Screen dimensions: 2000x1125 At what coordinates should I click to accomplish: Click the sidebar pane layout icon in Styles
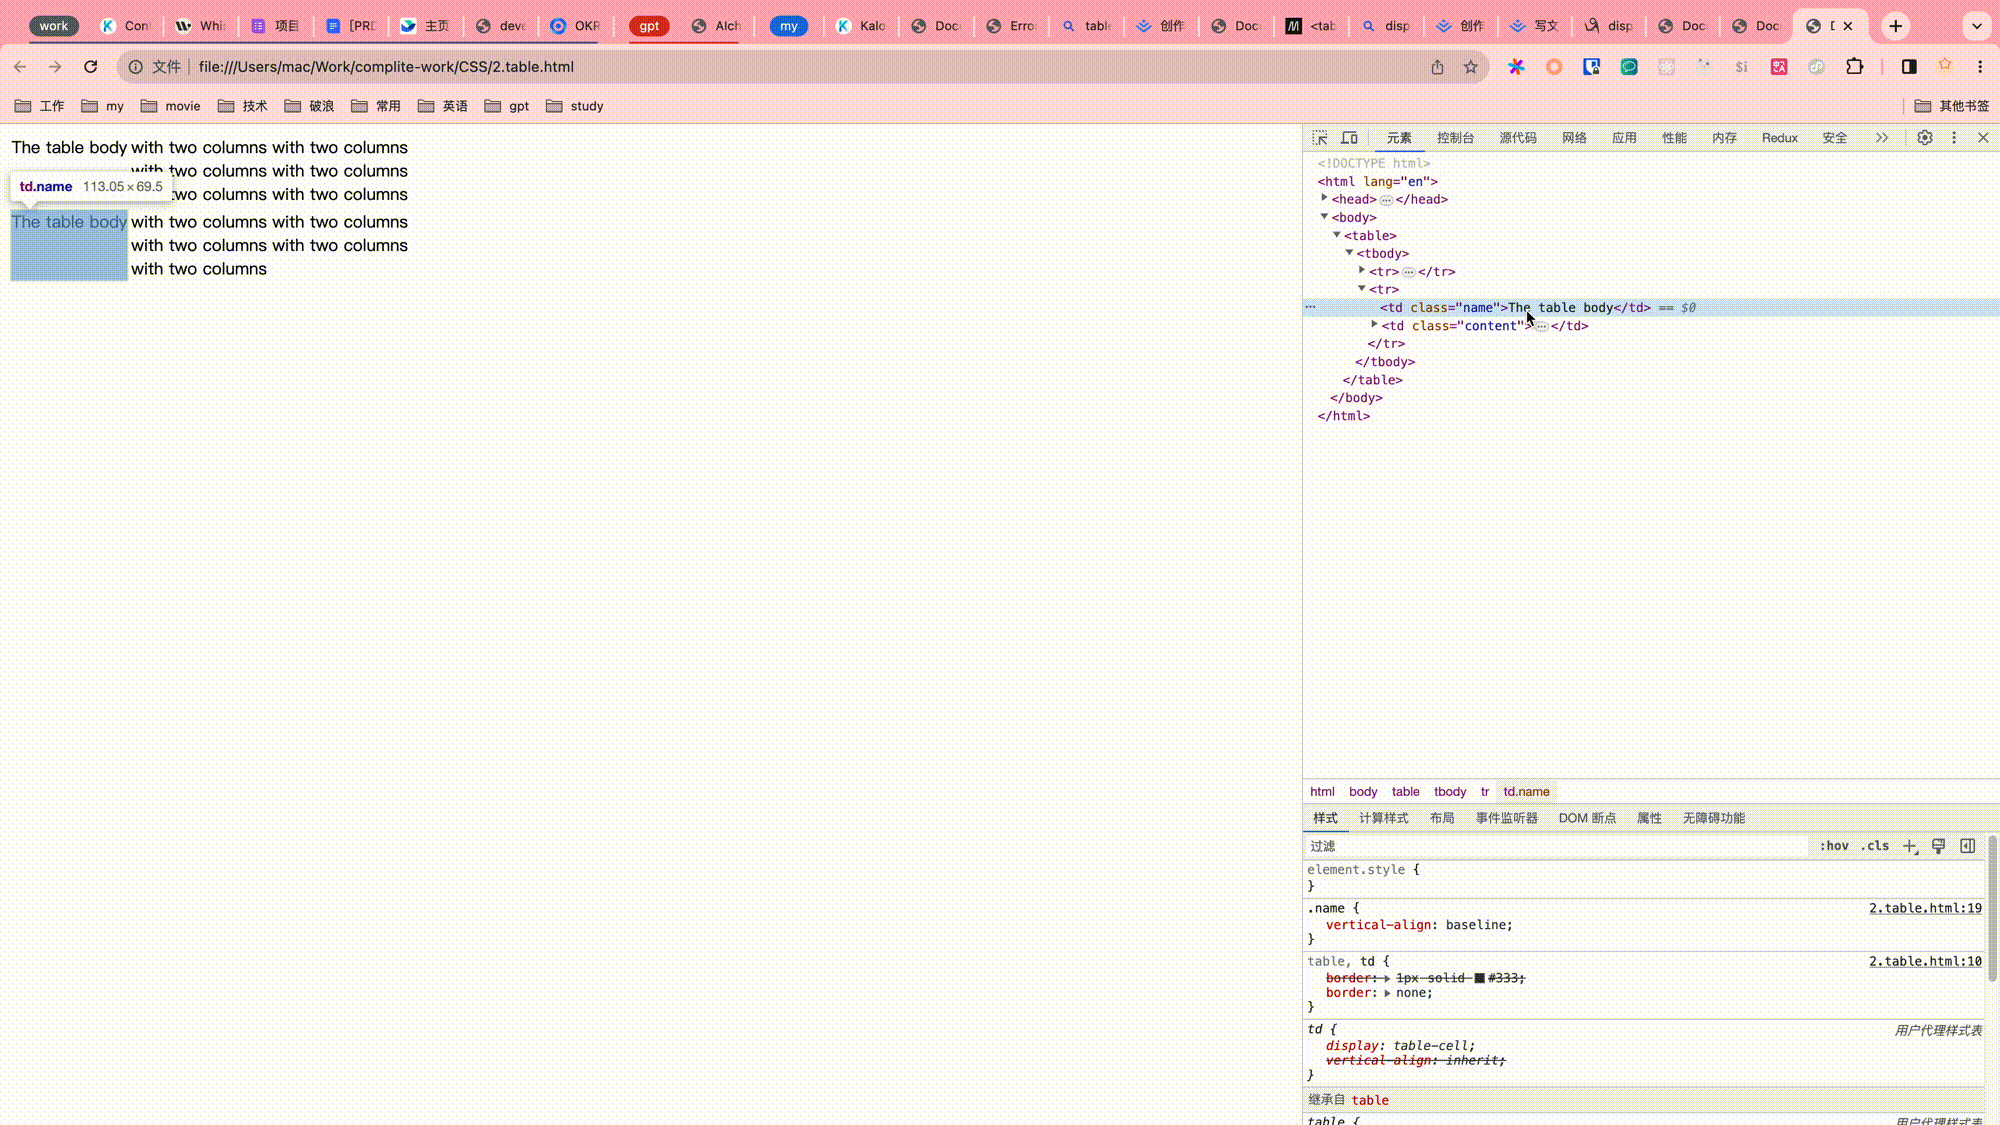coord(1967,845)
